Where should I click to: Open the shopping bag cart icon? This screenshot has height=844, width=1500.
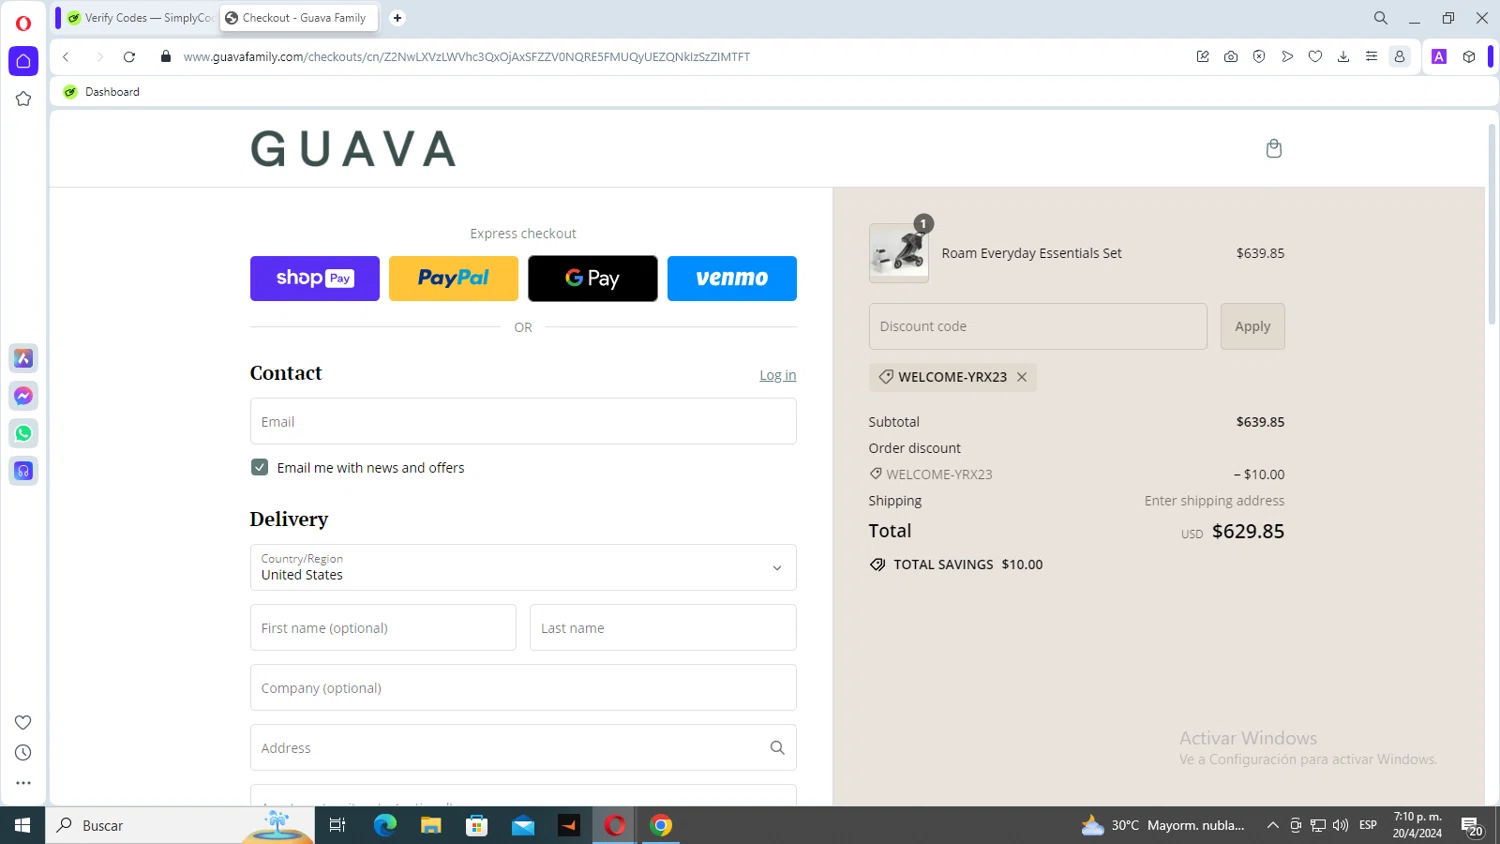[1273, 148]
